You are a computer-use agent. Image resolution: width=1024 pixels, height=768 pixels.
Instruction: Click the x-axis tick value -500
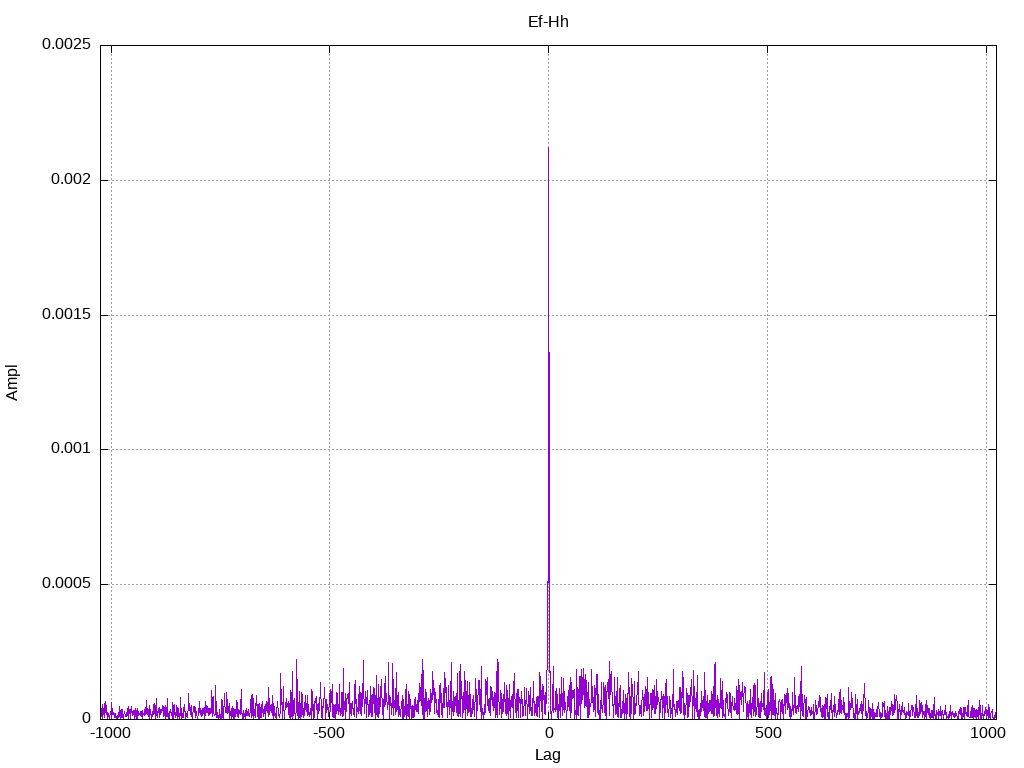click(x=328, y=733)
